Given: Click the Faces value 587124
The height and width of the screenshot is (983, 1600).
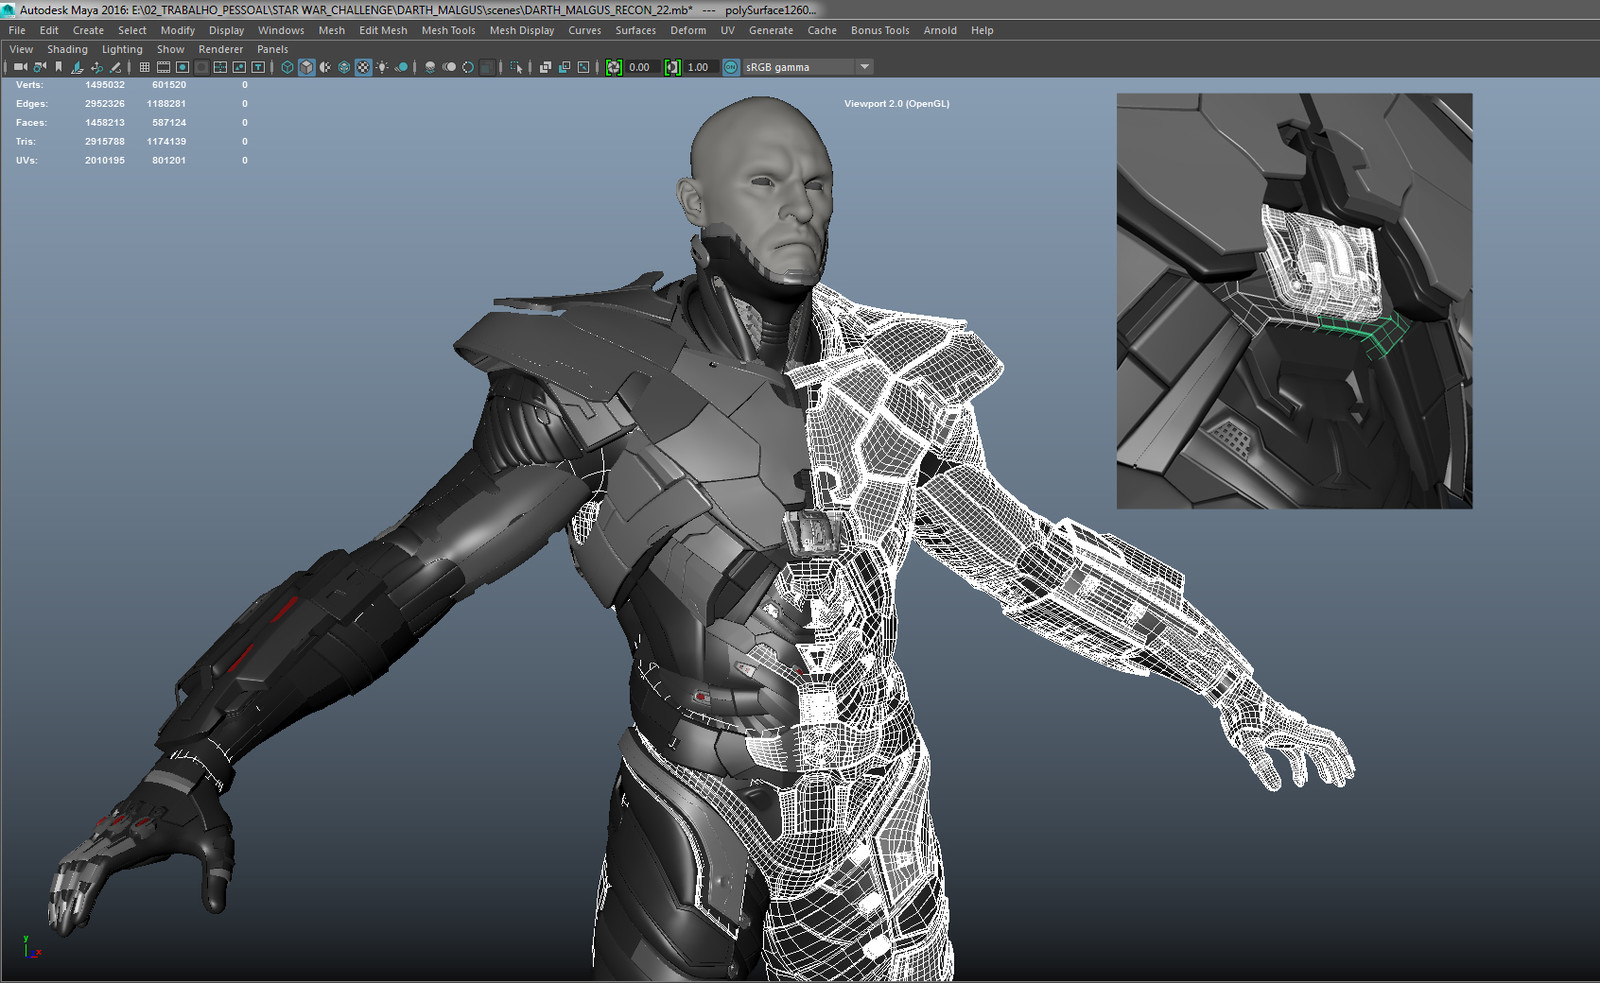Looking at the screenshot, I should 169,122.
